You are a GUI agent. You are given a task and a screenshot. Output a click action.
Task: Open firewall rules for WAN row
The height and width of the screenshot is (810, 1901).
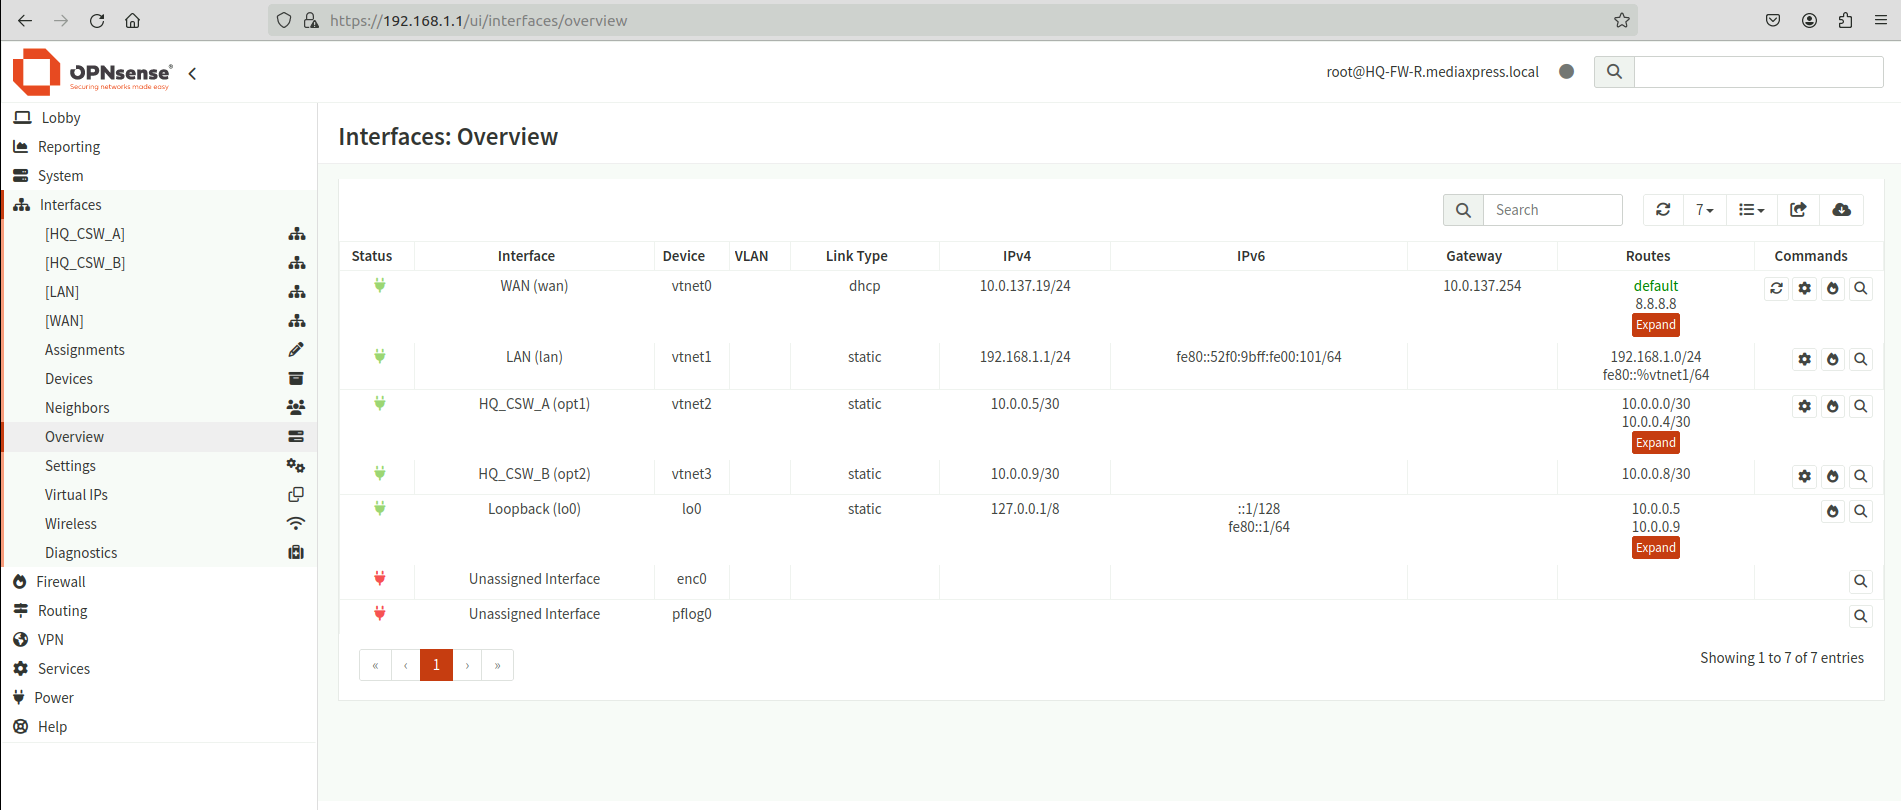pos(1832,288)
